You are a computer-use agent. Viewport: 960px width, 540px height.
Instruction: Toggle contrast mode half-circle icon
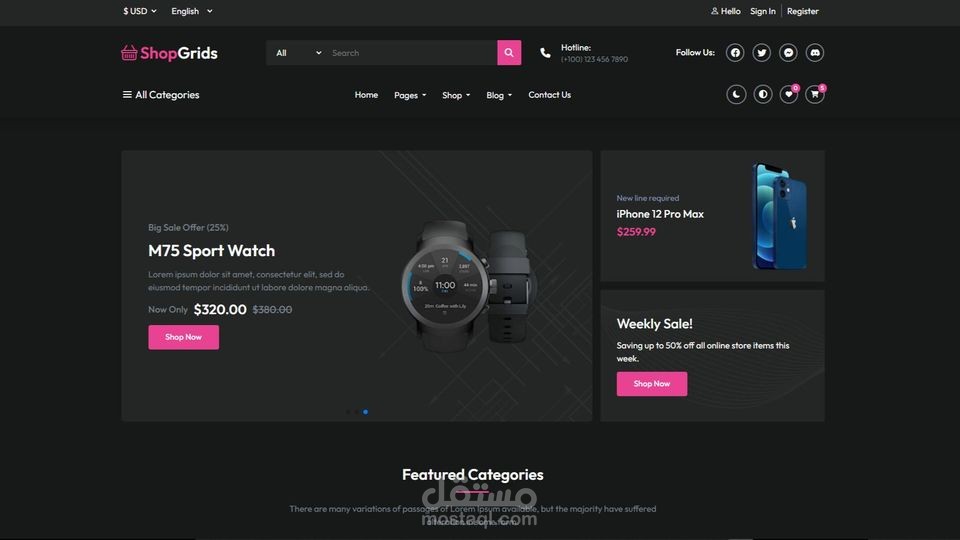762,94
